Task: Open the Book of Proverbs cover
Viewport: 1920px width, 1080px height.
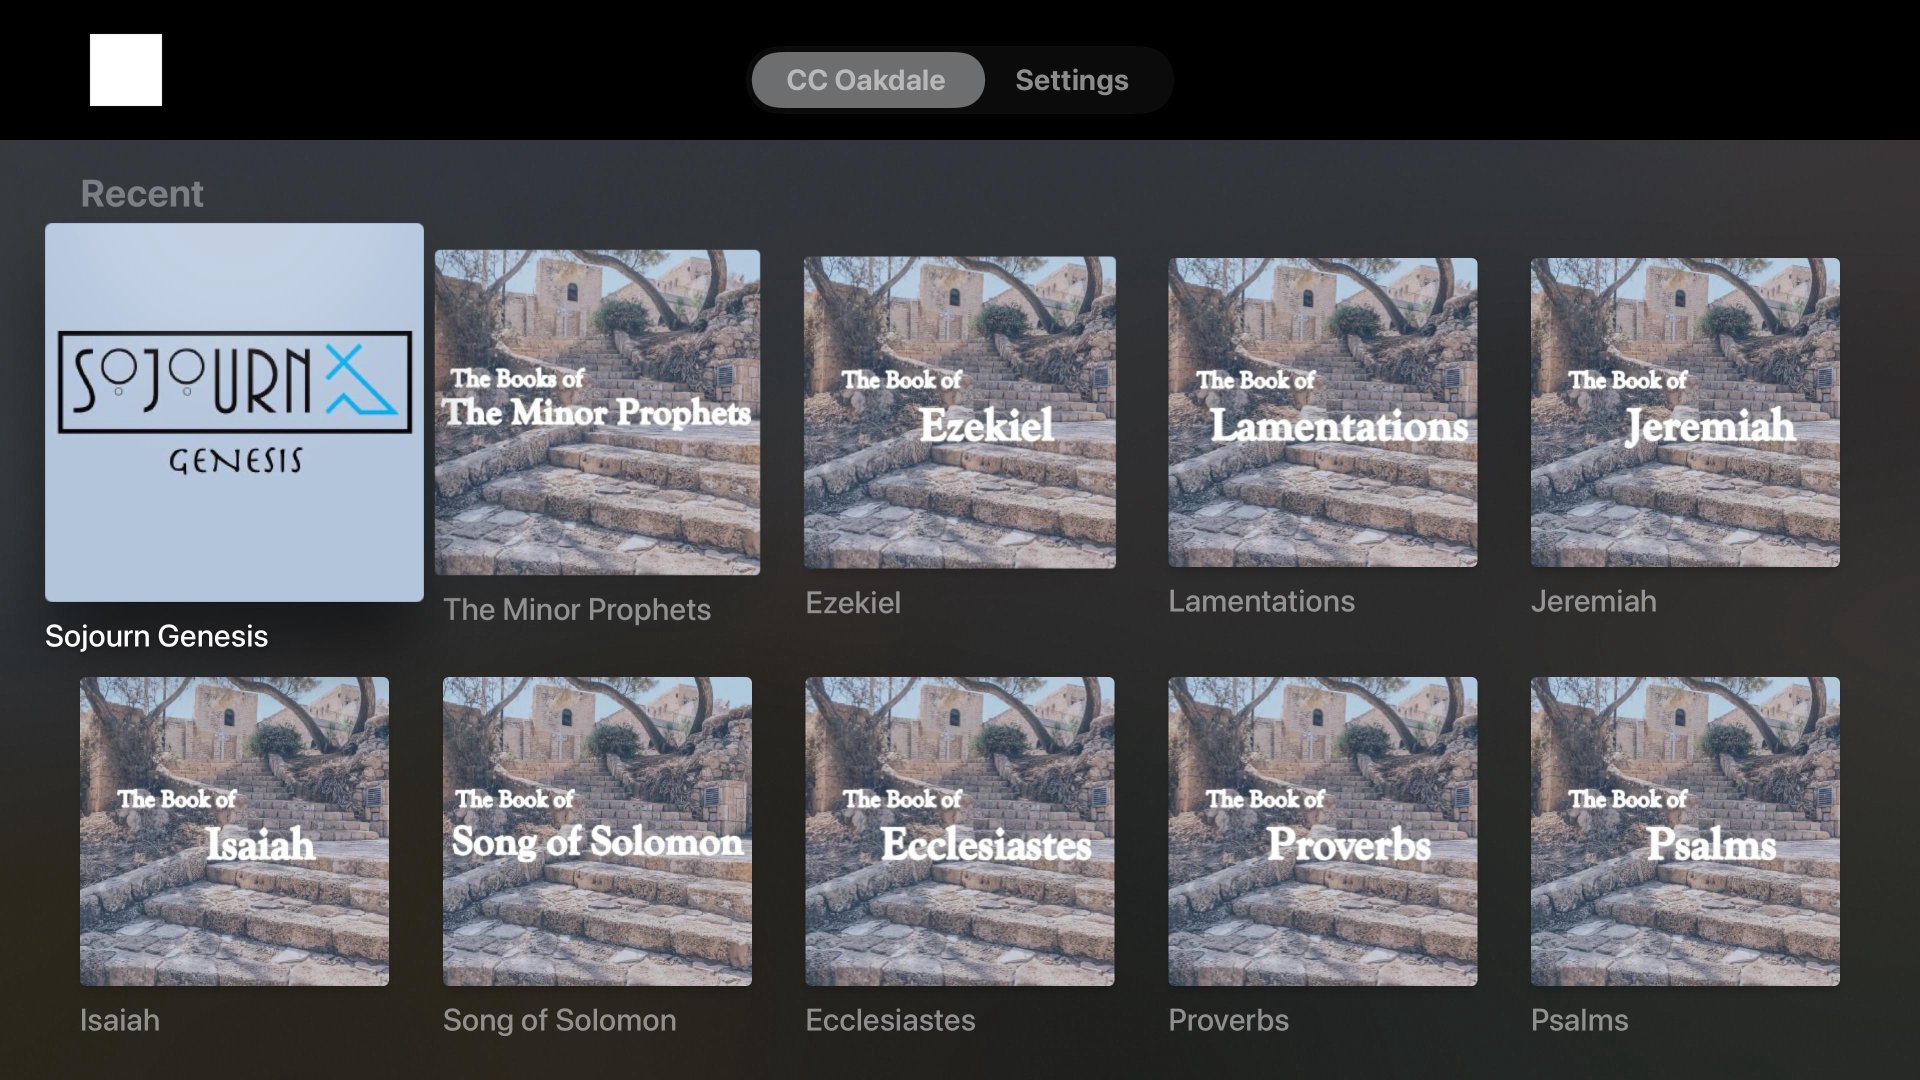Action: point(1323,831)
